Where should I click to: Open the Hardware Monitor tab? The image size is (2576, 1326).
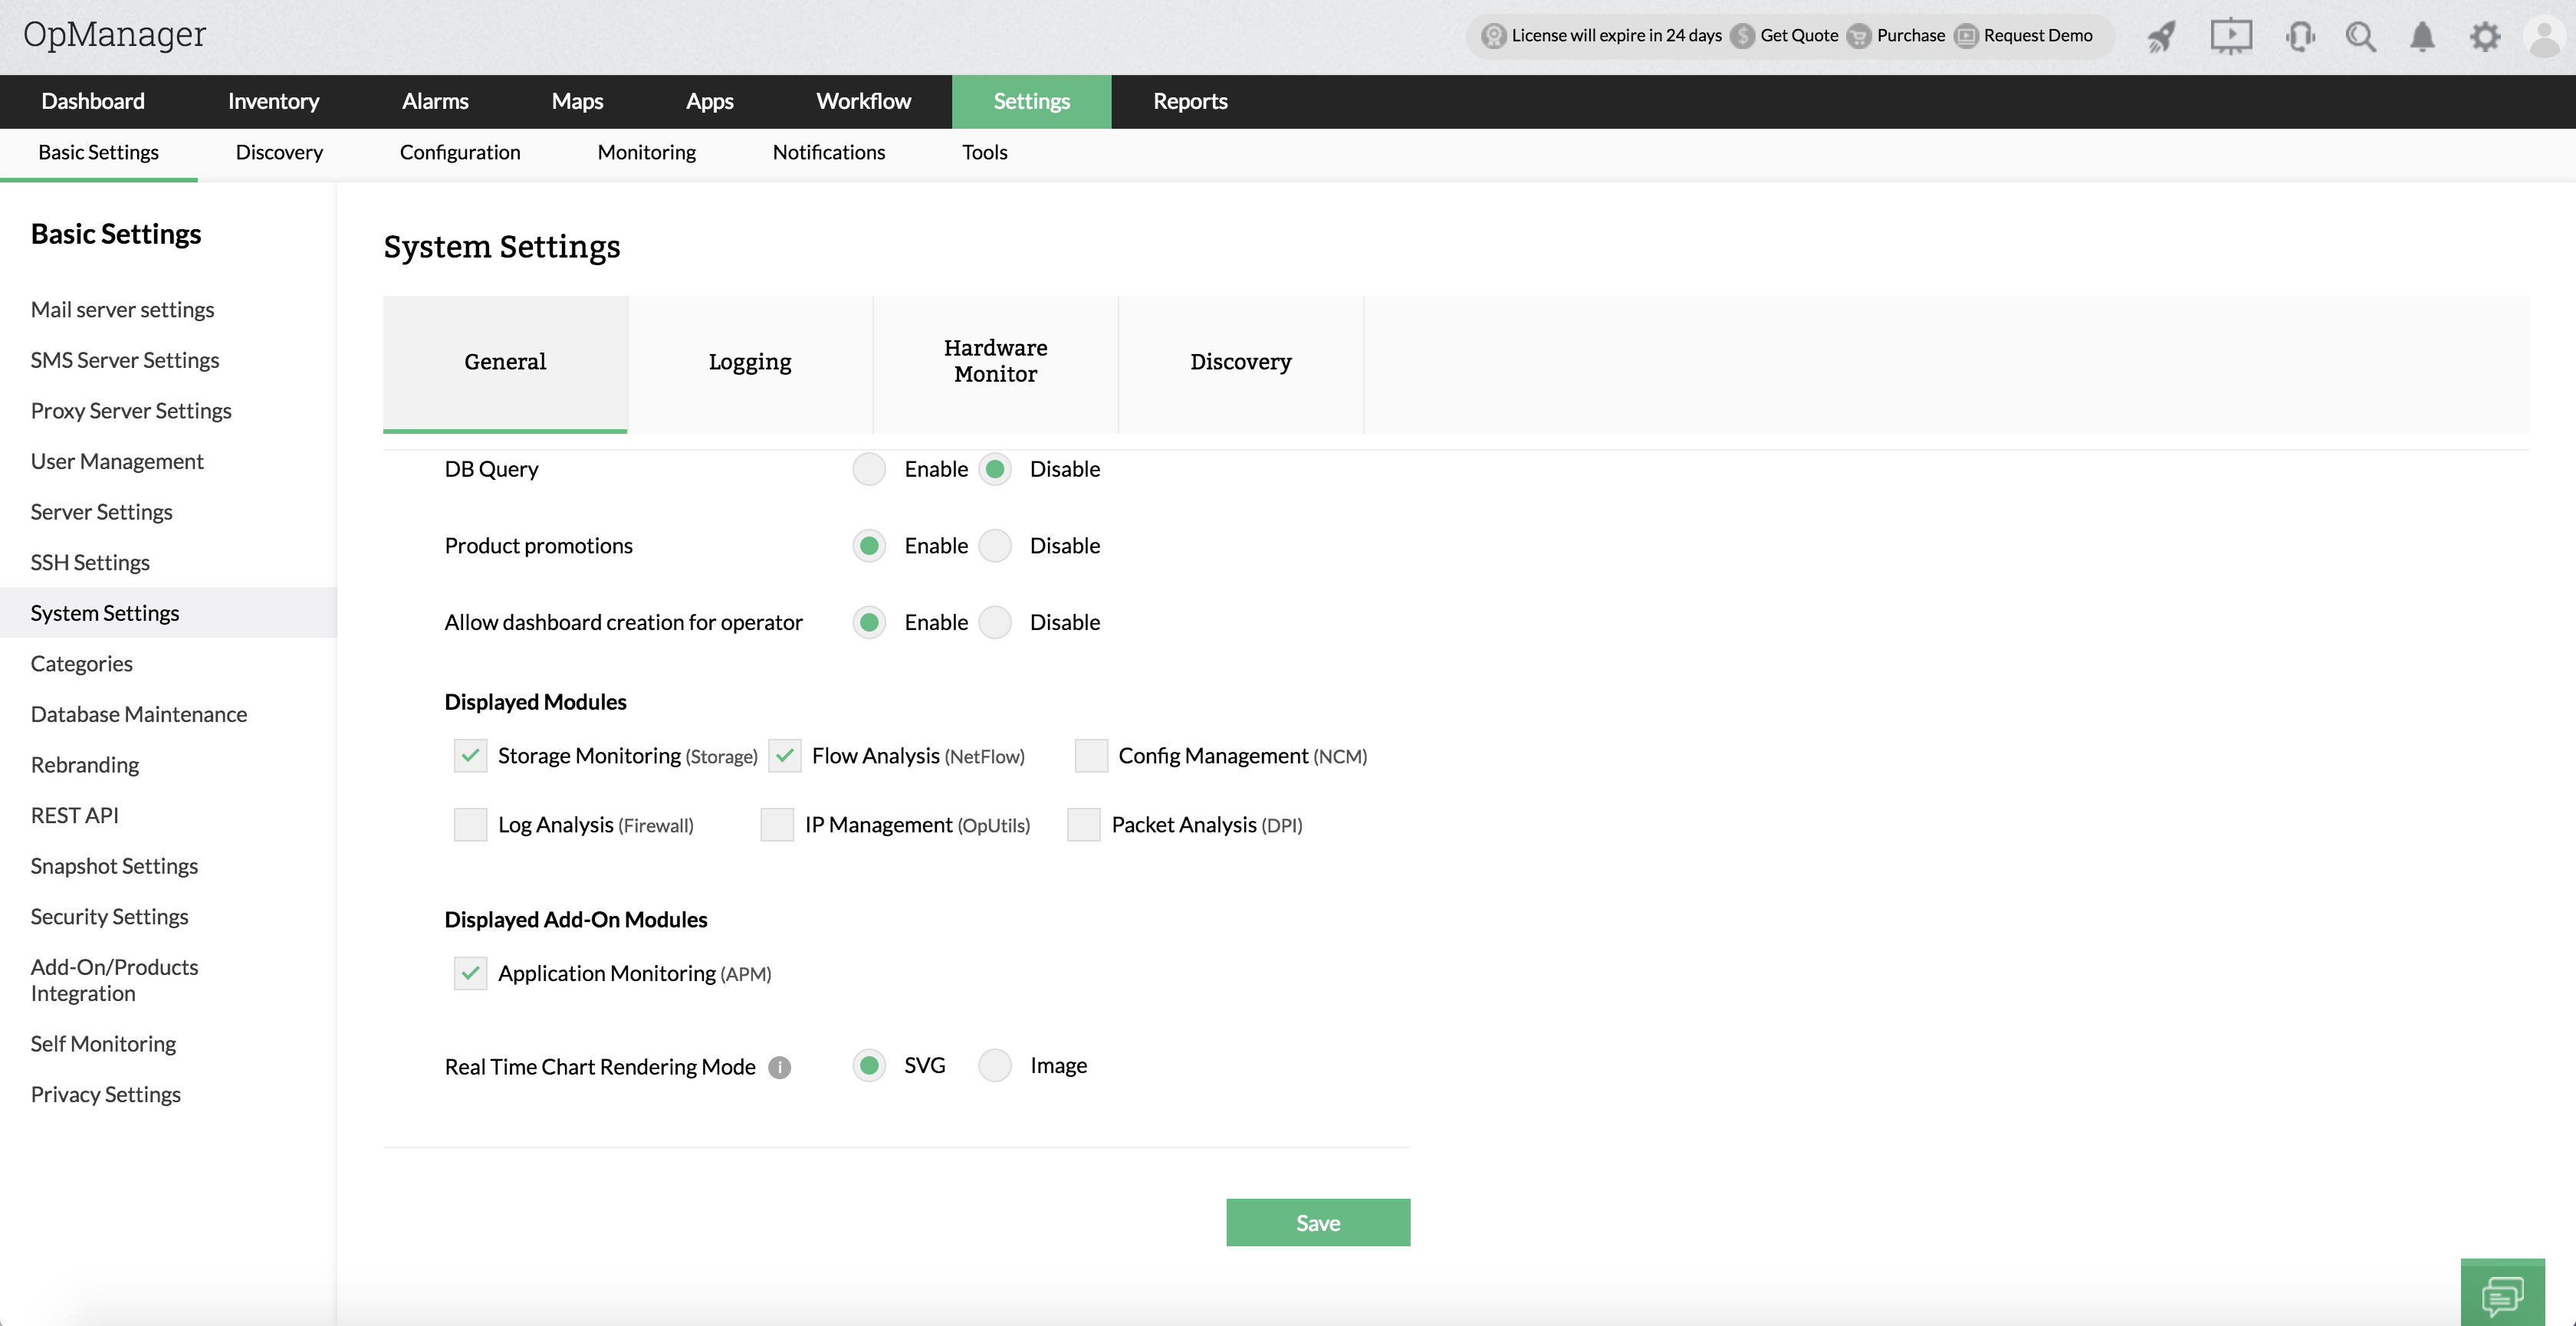click(x=995, y=362)
